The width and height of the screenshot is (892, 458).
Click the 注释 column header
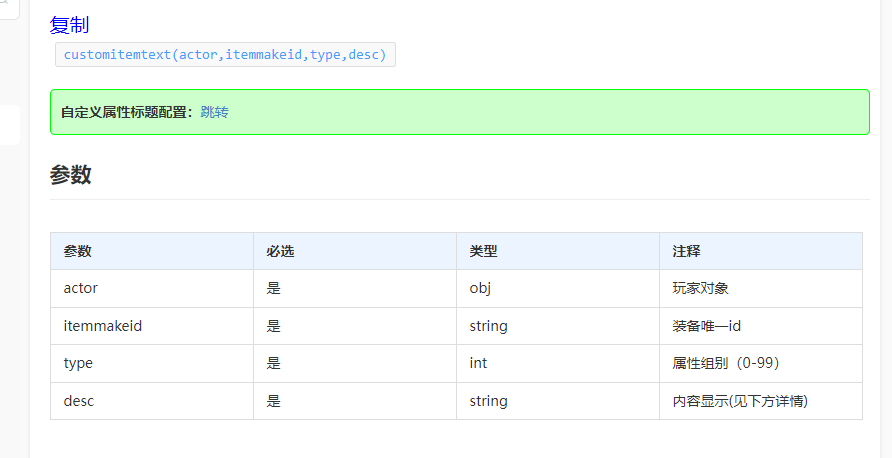point(761,251)
